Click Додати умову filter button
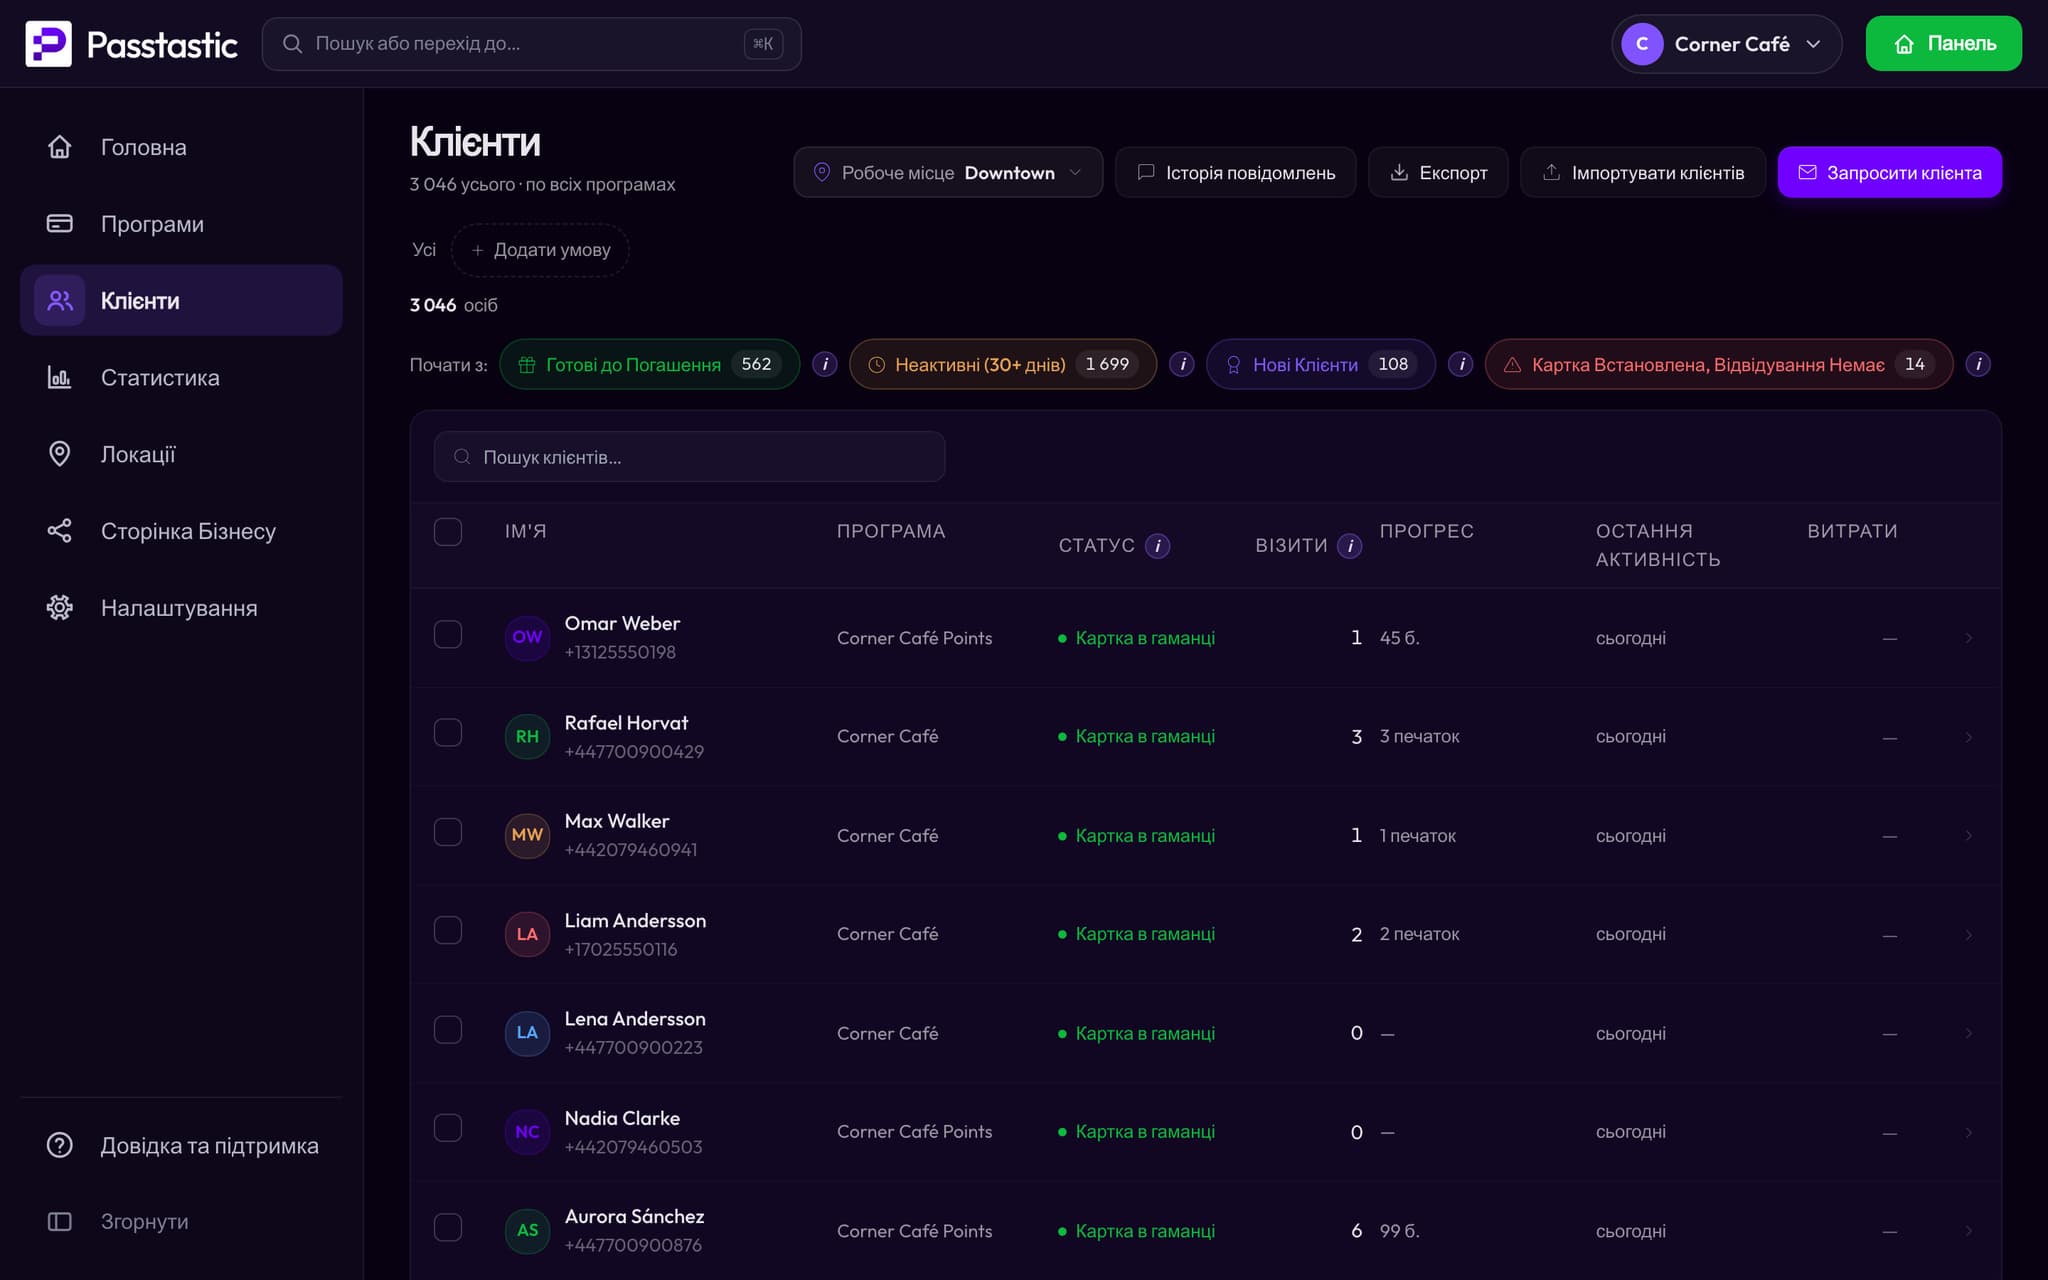Viewport: 2048px width, 1280px height. [x=540, y=250]
